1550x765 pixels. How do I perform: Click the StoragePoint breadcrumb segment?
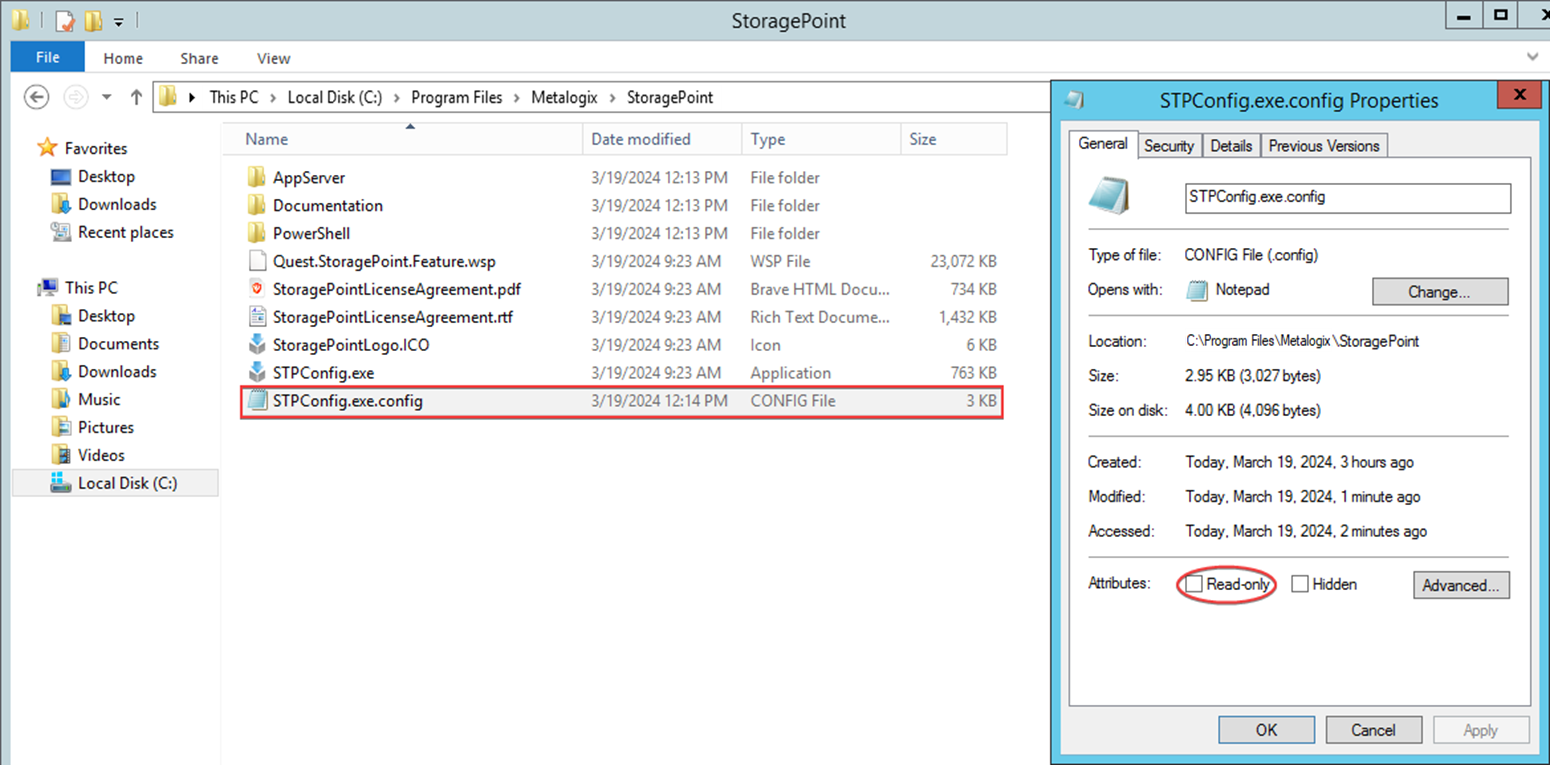670,98
